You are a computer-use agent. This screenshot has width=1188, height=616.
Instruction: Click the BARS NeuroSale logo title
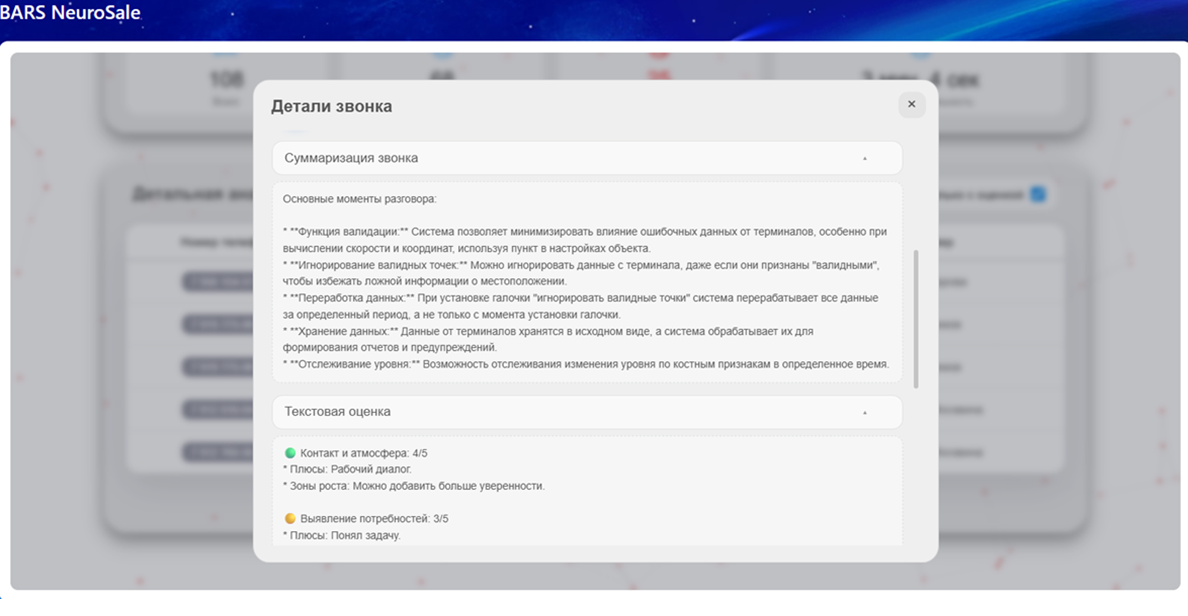click(x=70, y=12)
